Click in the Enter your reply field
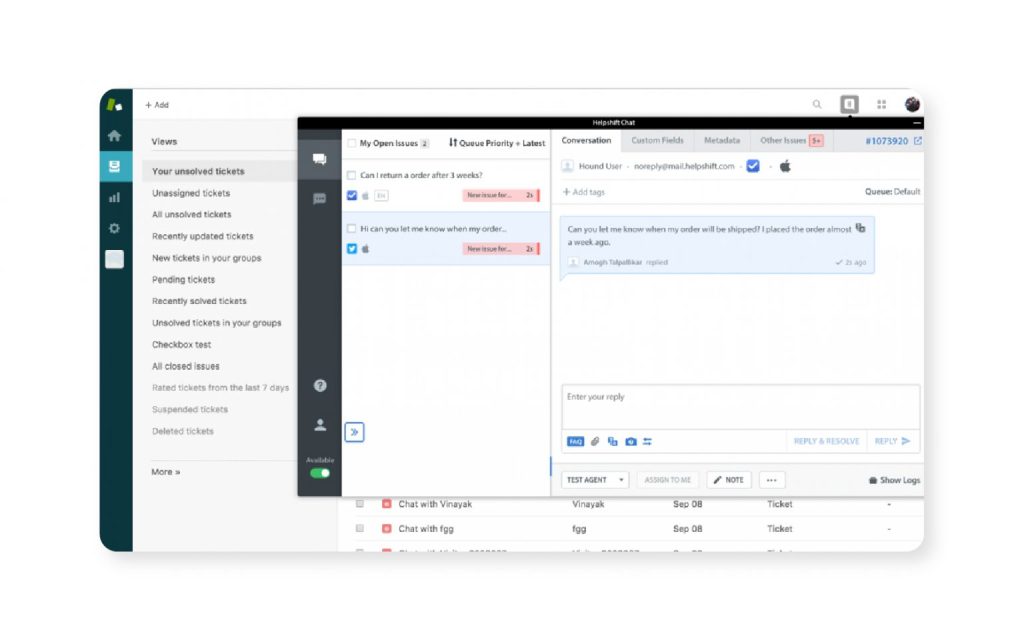1024x640 pixels. tap(741, 407)
